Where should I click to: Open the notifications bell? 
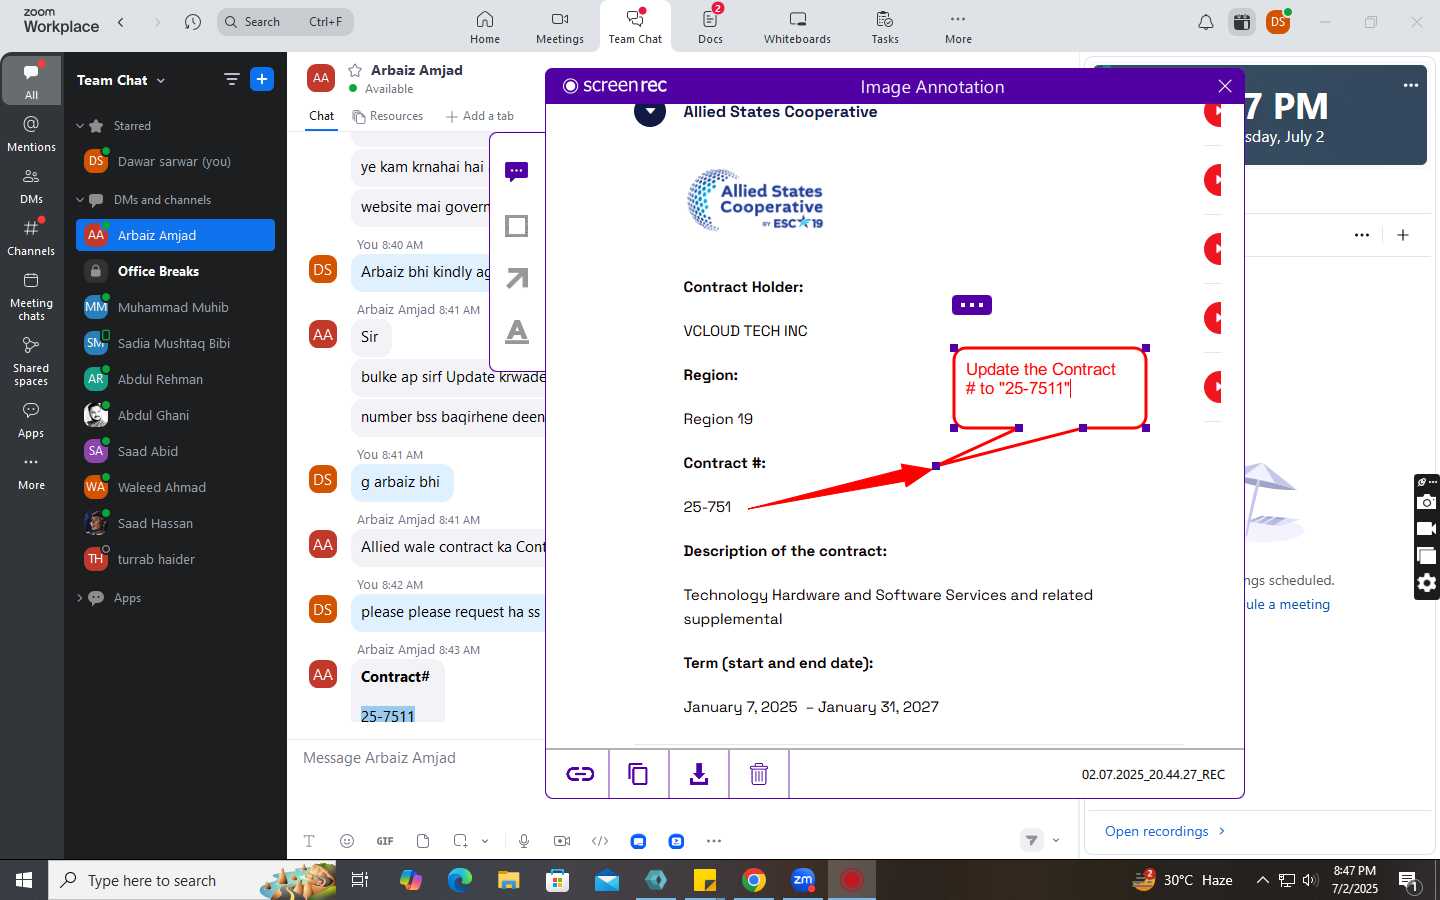(x=1206, y=22)
